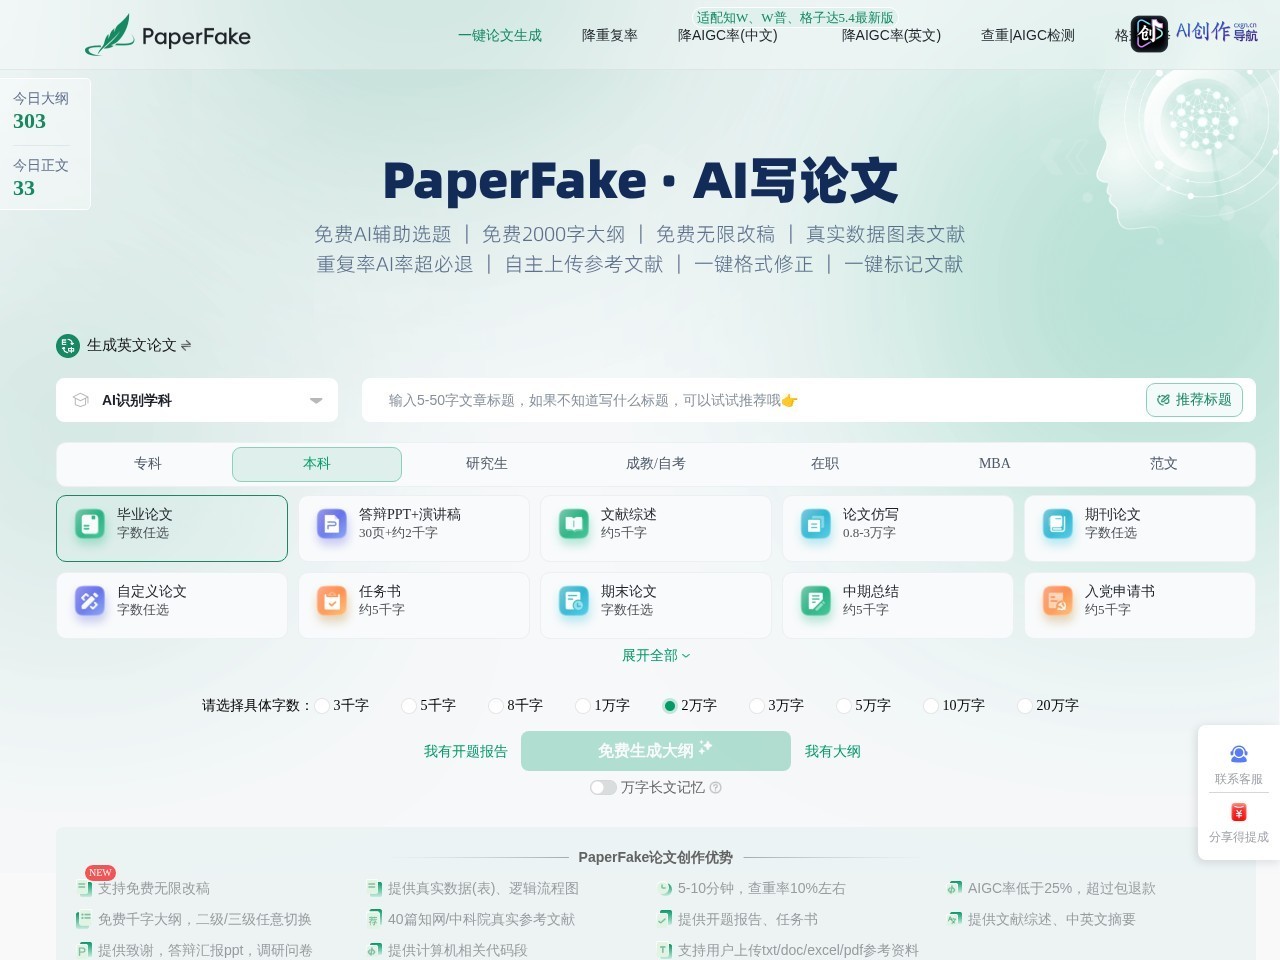The width and height of the screenshot is (1280, 960).
Task: Click the 我有开题报告 link
Action: [x=466, y=751]
